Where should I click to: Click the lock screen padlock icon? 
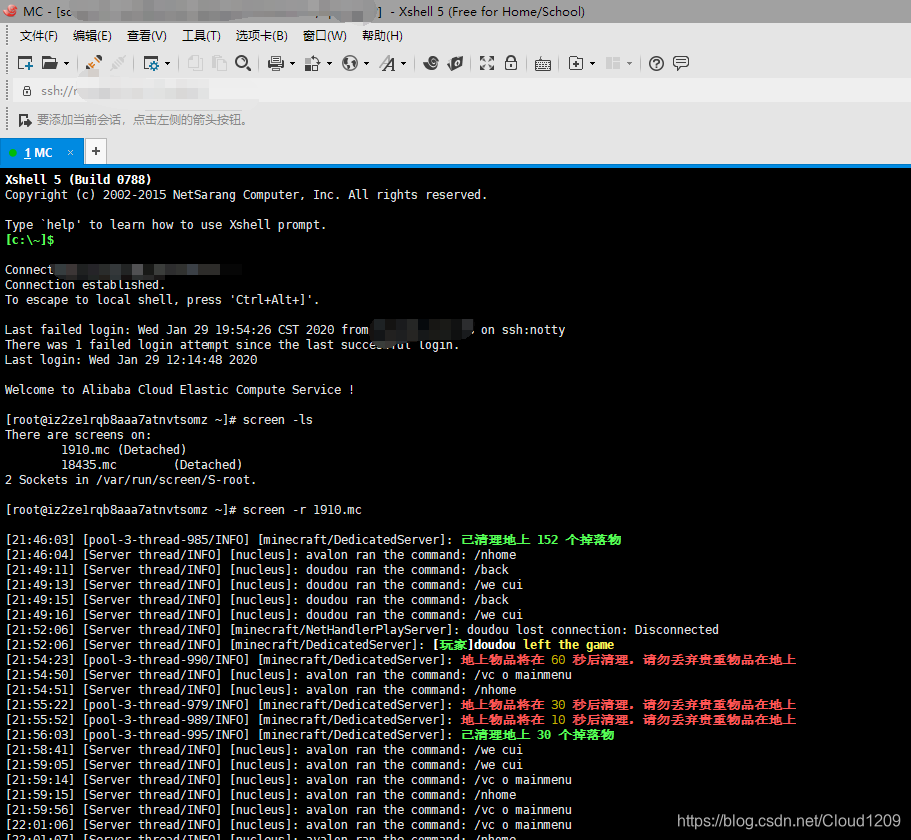(x=511, y=63)
